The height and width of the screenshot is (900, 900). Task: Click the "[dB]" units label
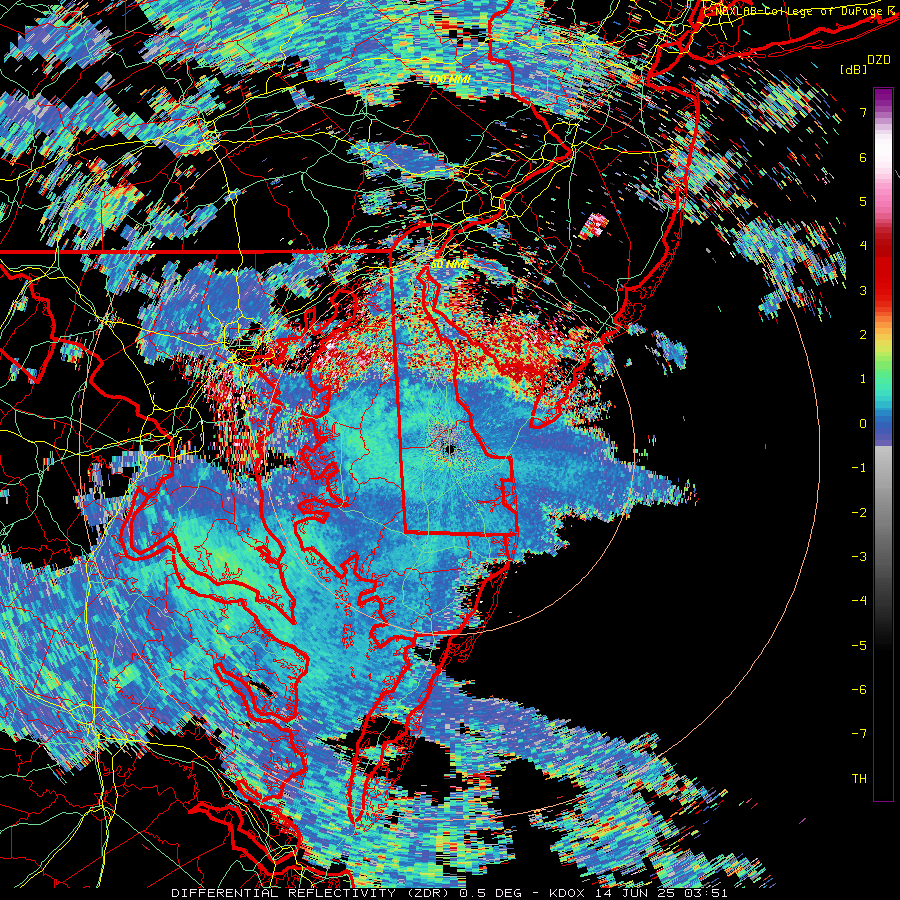tap(853, 69)
